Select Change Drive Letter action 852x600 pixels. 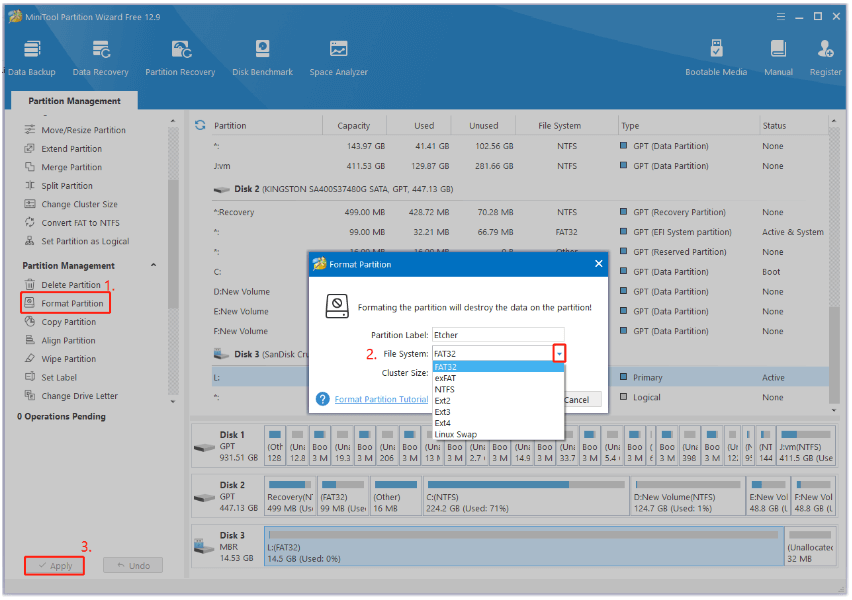pyautogui.click(x=71, y=396)
